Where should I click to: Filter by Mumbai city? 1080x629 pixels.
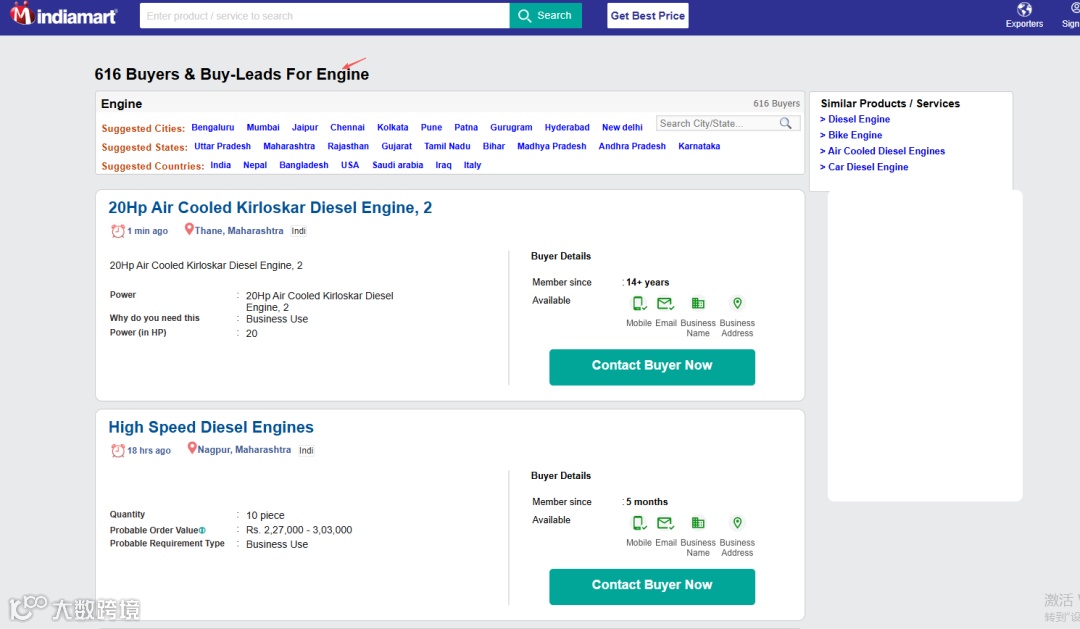(x=263, y=127)
